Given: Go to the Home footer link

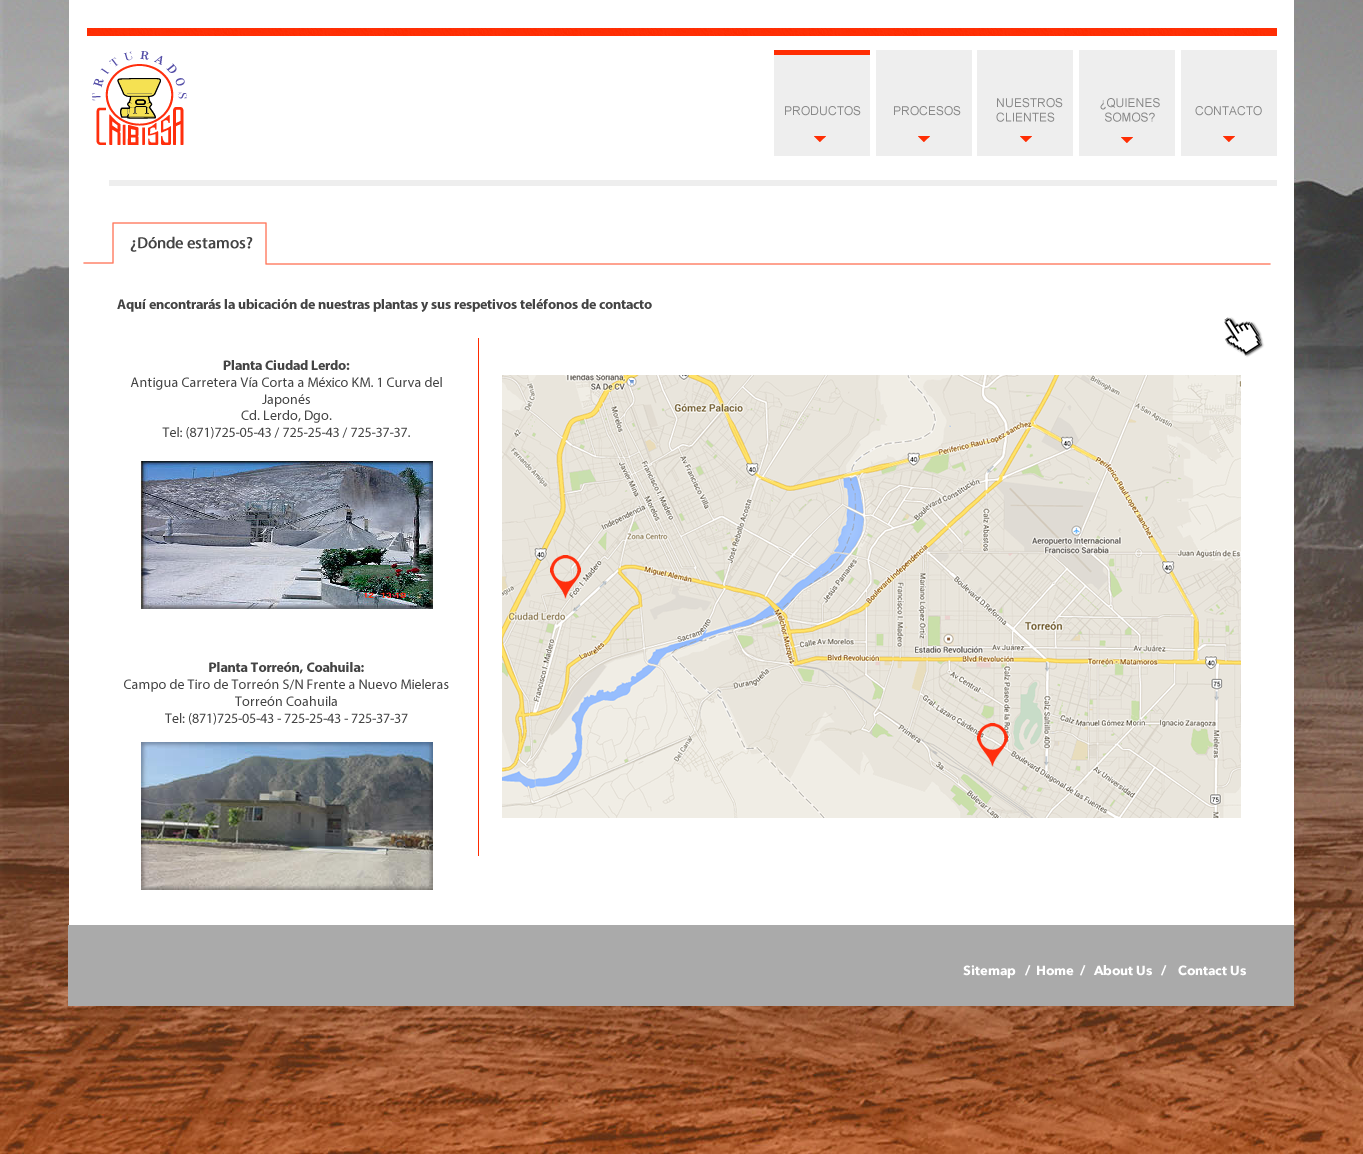Looking at the screenshot, I should [1054, 970].
